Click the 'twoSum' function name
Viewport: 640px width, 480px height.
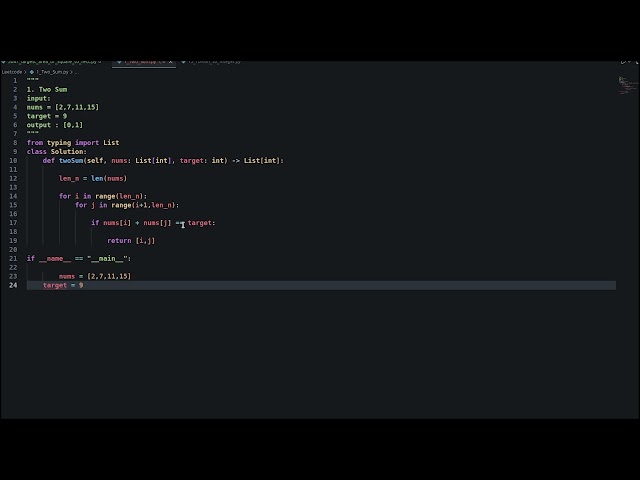pyautogui.click(x=71, y=160)
